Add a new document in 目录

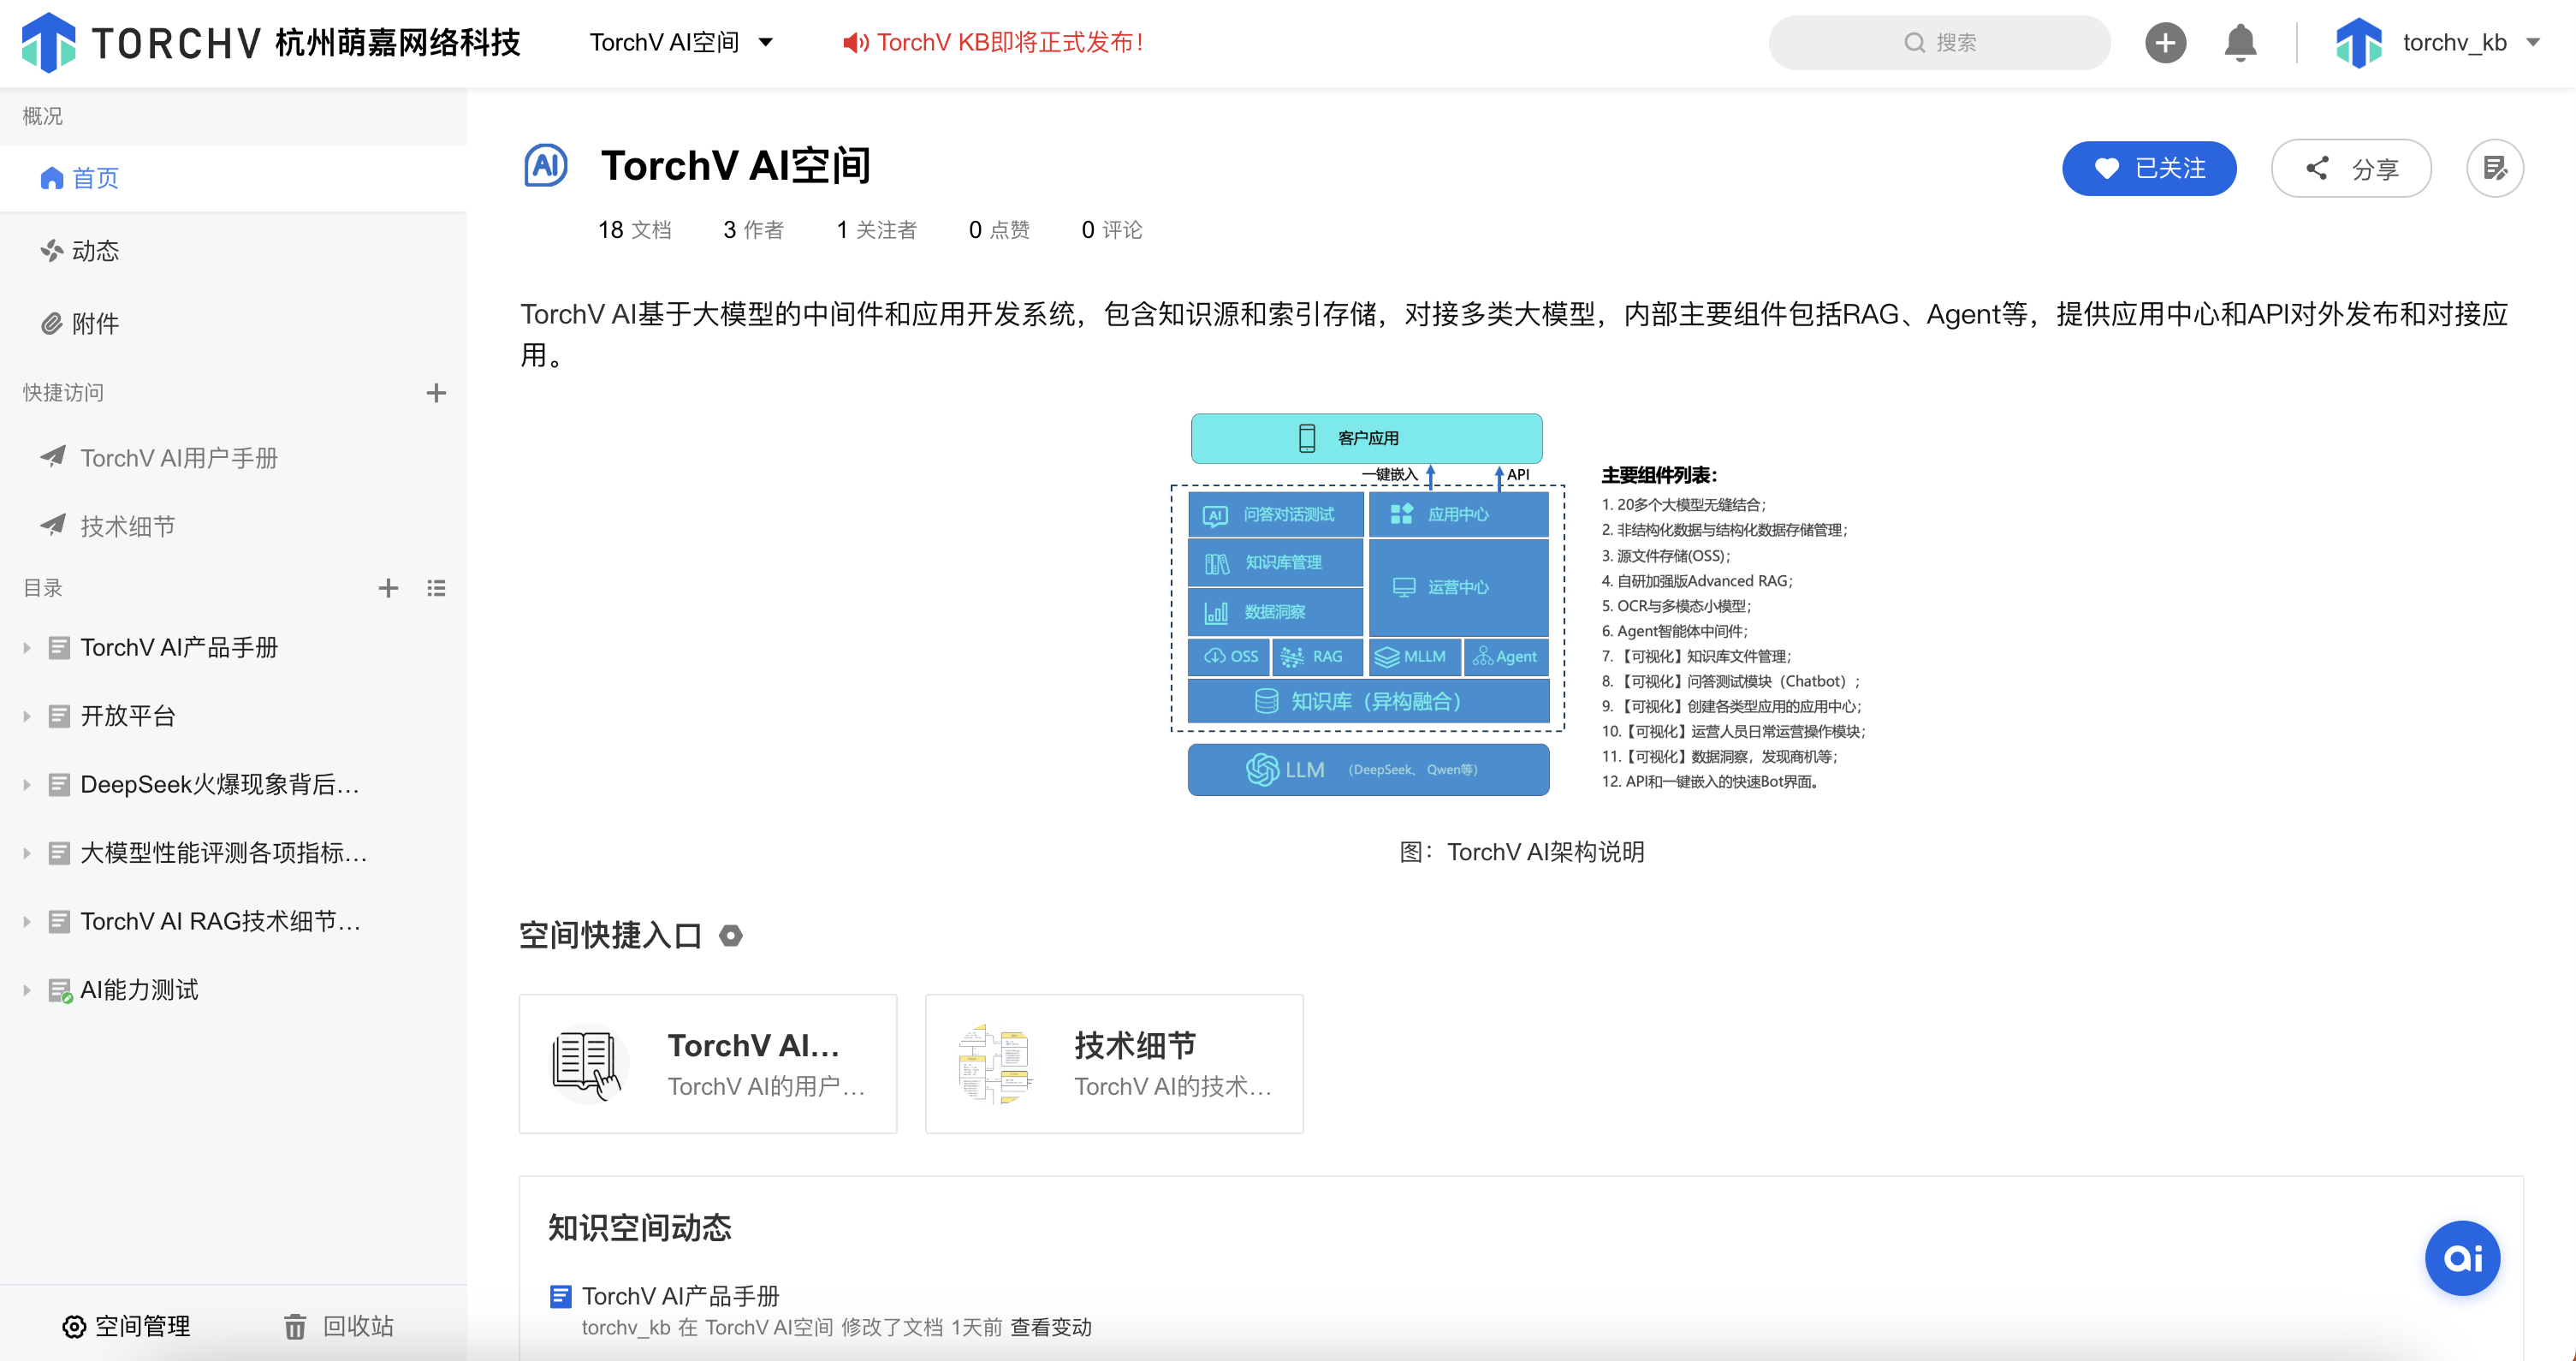388,588
